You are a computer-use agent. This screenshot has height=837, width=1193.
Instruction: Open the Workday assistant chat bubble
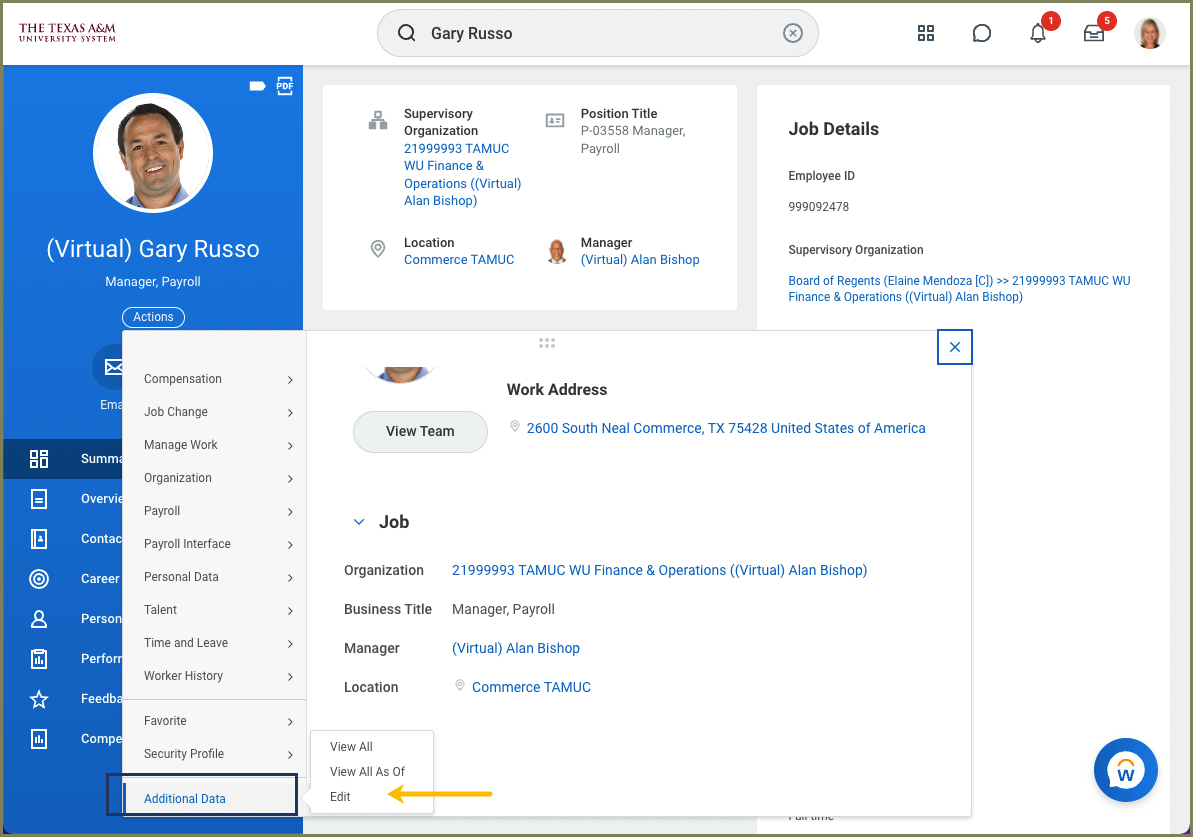tap(1125, 770)
